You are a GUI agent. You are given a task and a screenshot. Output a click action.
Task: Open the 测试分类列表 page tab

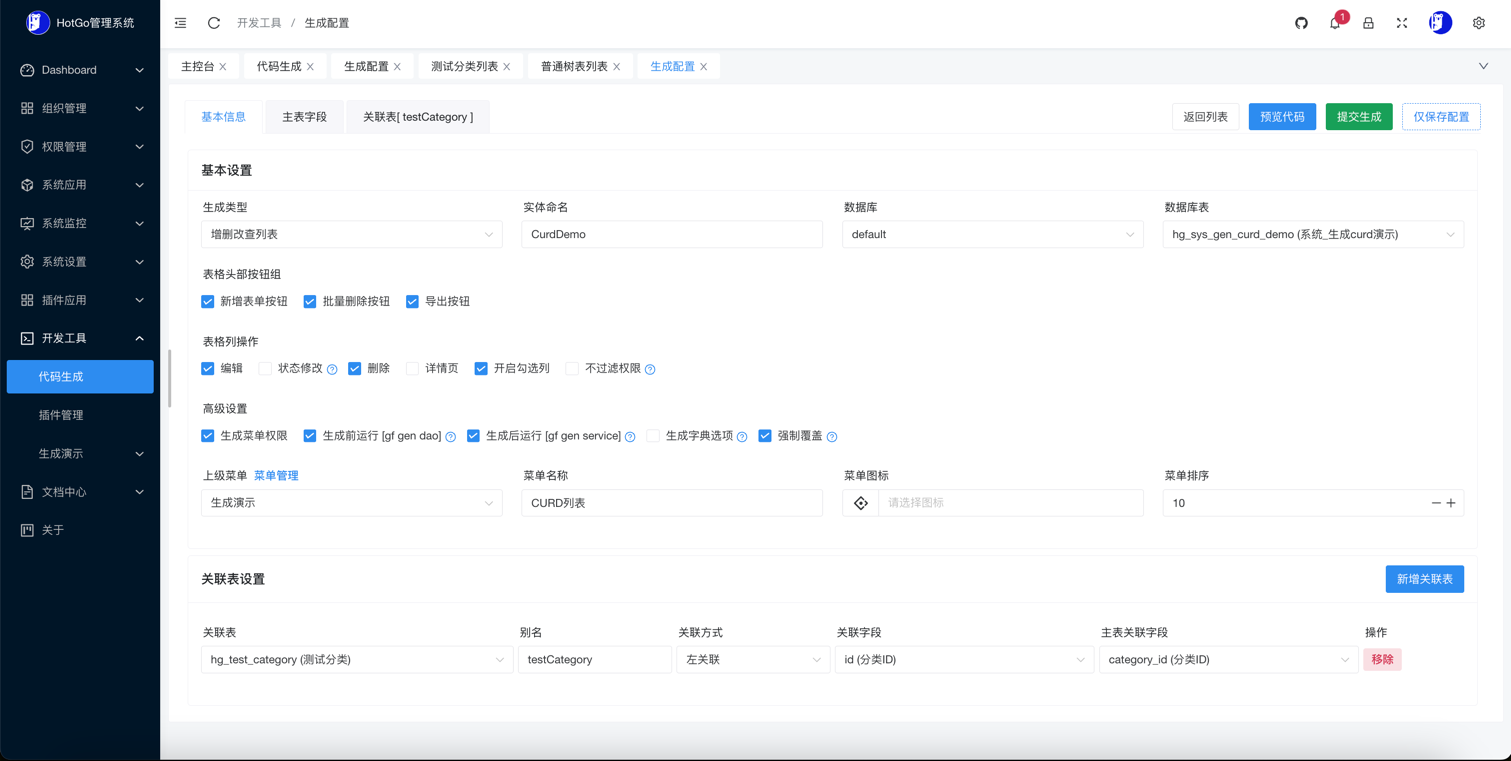pyautogui.click(x=464, y=67)
